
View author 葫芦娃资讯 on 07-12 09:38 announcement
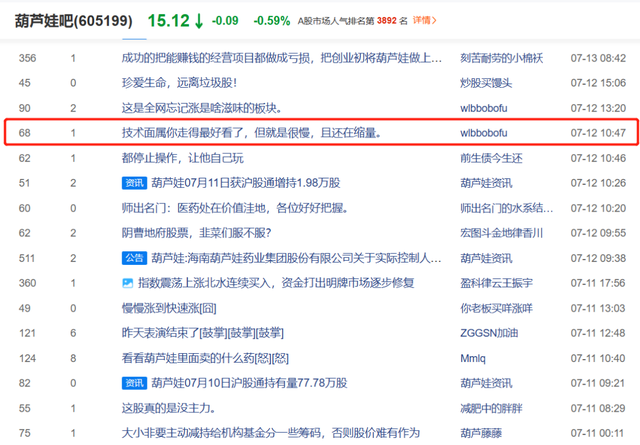click(486, 258)
